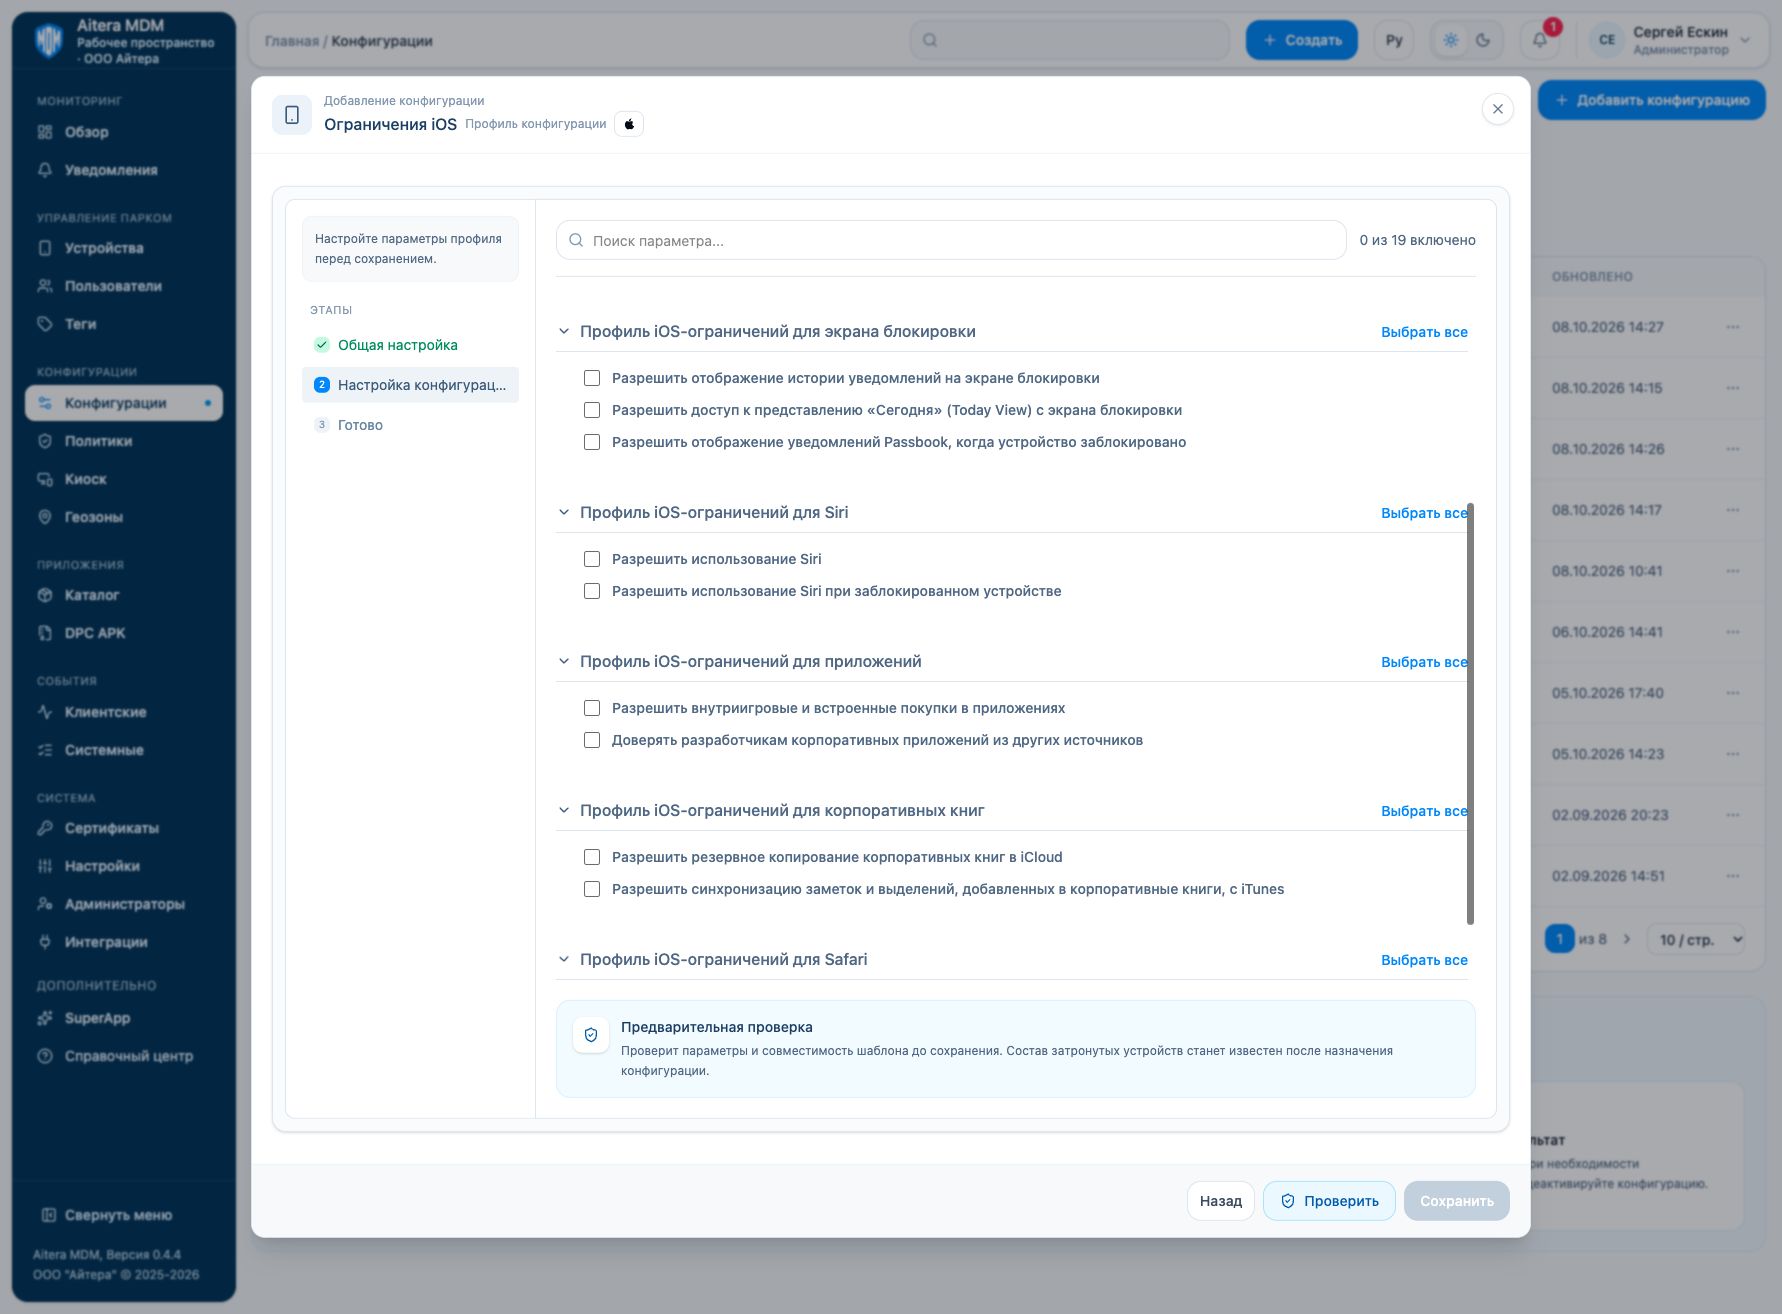
Task: Click the Каталог sidebar icon
Action: click(45, 595)
